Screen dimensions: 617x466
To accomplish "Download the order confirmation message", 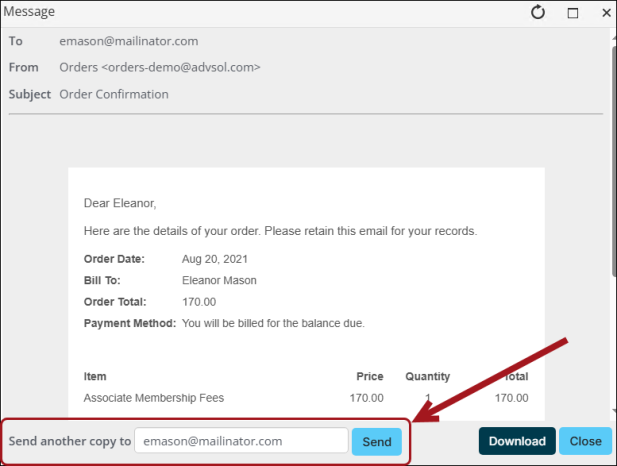I will tap(517, 441).
